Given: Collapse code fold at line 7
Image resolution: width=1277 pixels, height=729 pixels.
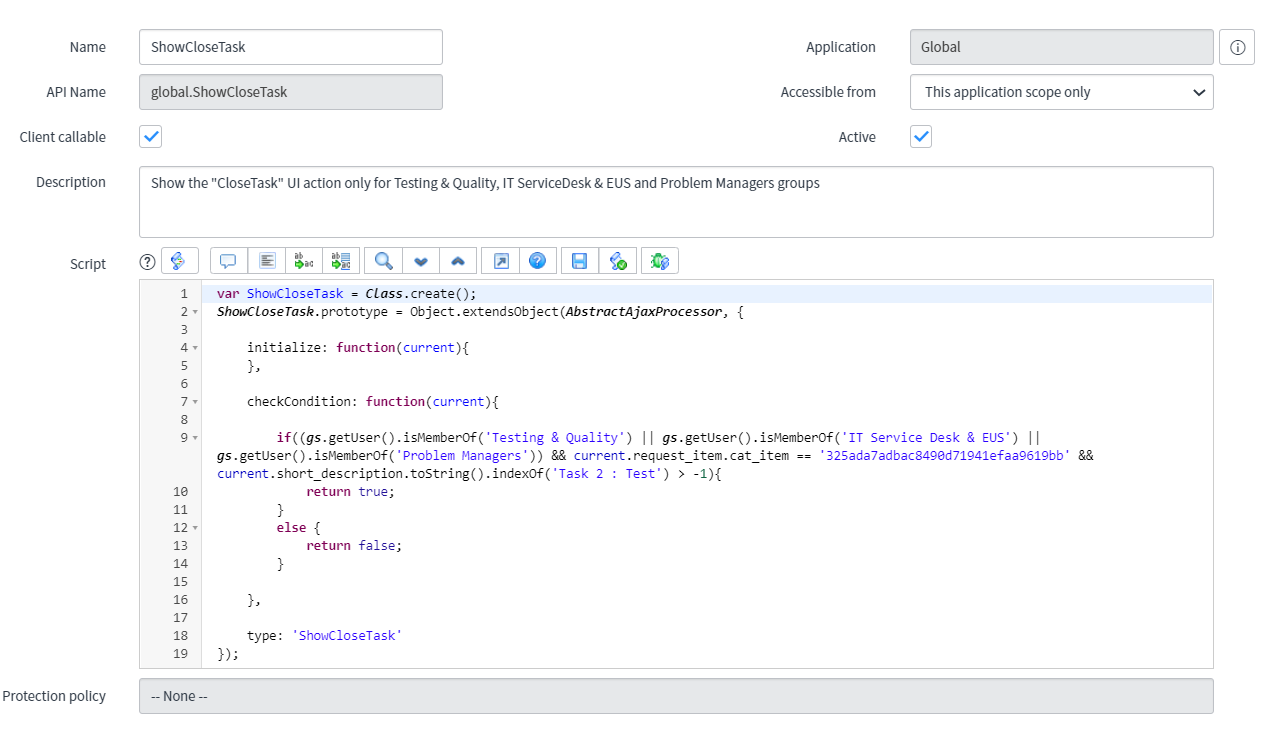Looking at the screenshot, I should coord(195,402).
